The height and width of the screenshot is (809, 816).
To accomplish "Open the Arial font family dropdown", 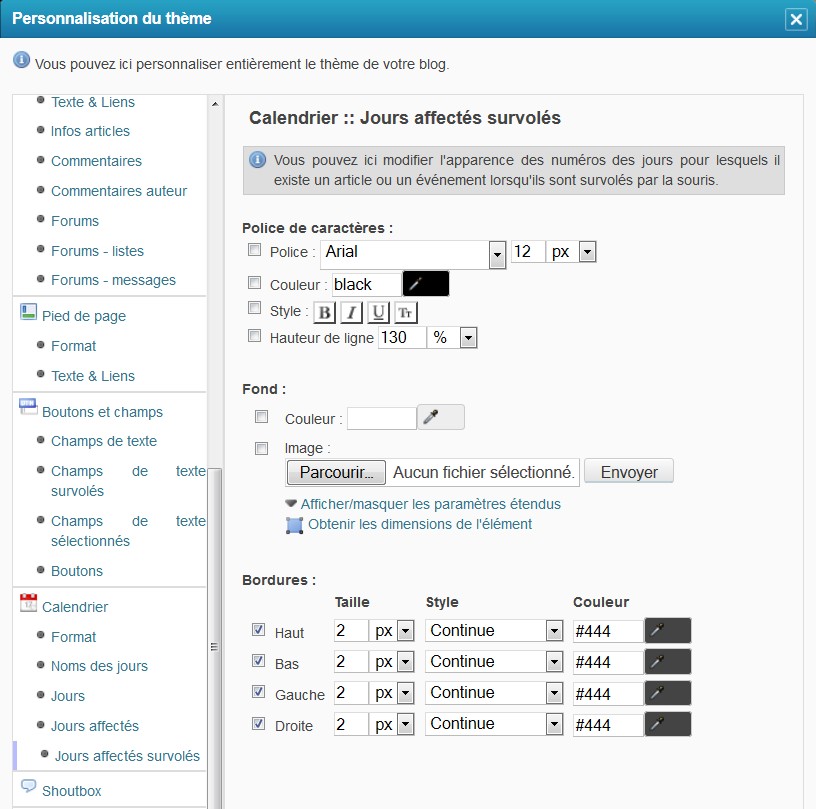I will tap(497, 254).
